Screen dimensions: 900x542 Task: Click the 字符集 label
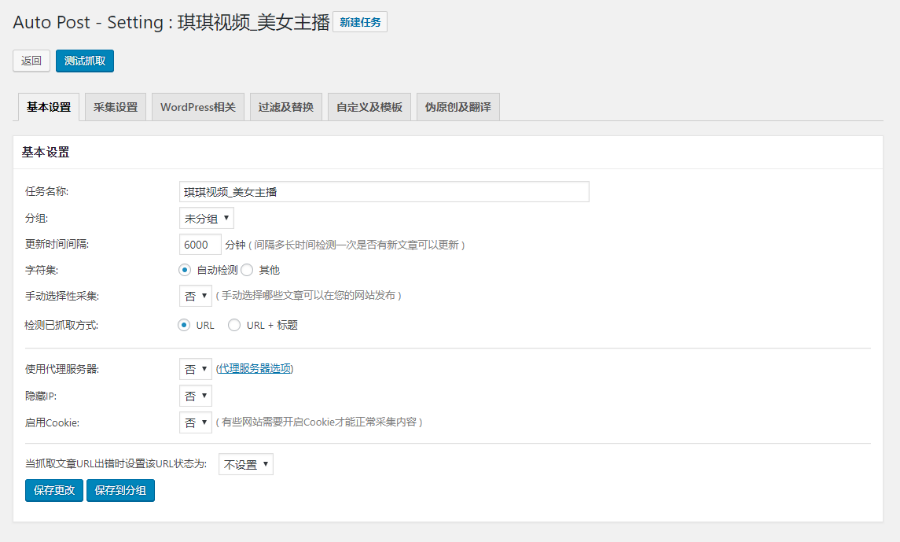tap(41, 270)
